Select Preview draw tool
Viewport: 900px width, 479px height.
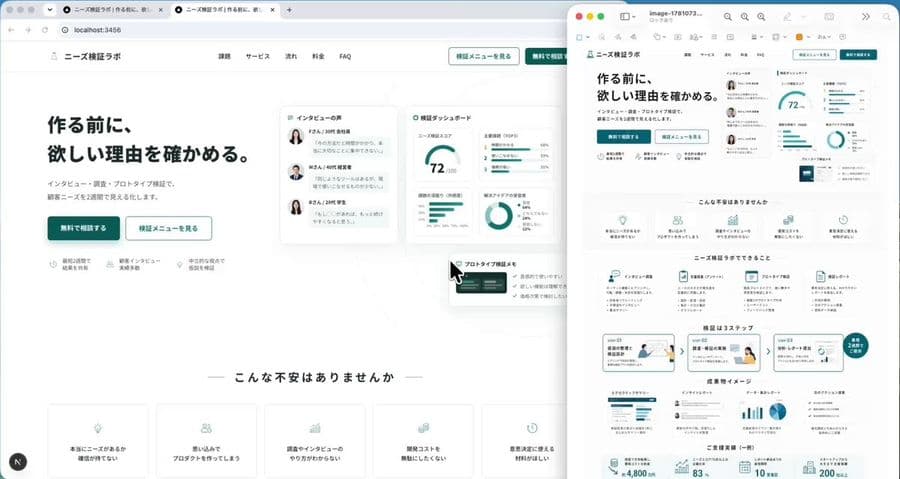point(634,37)
